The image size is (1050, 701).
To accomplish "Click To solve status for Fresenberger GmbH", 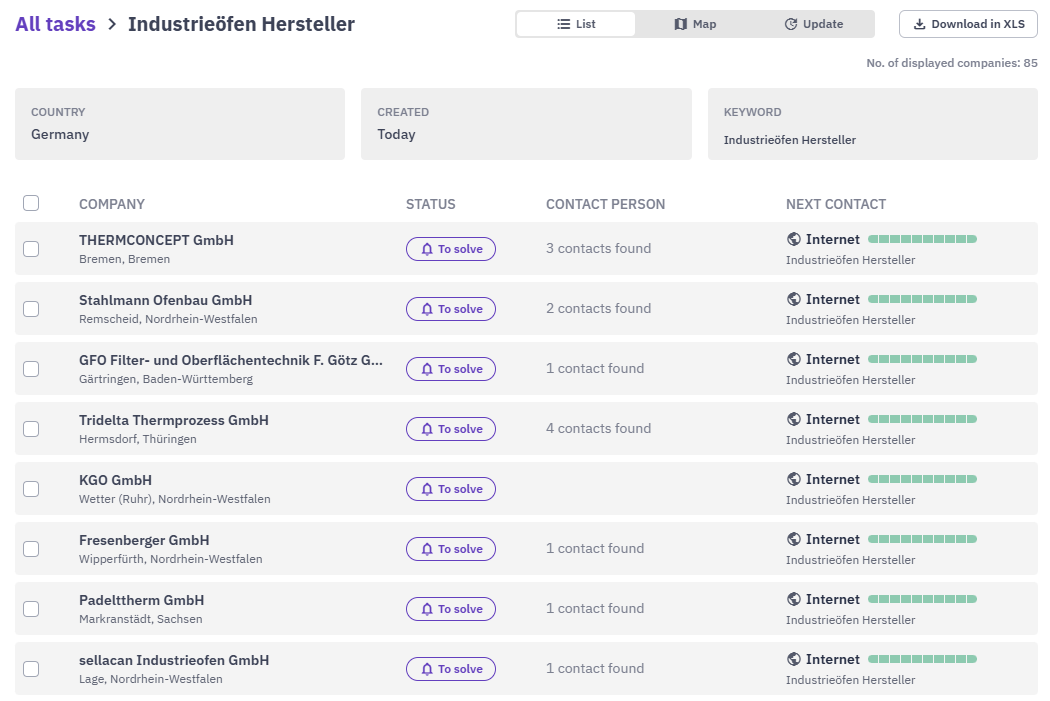I will point(451,549).
